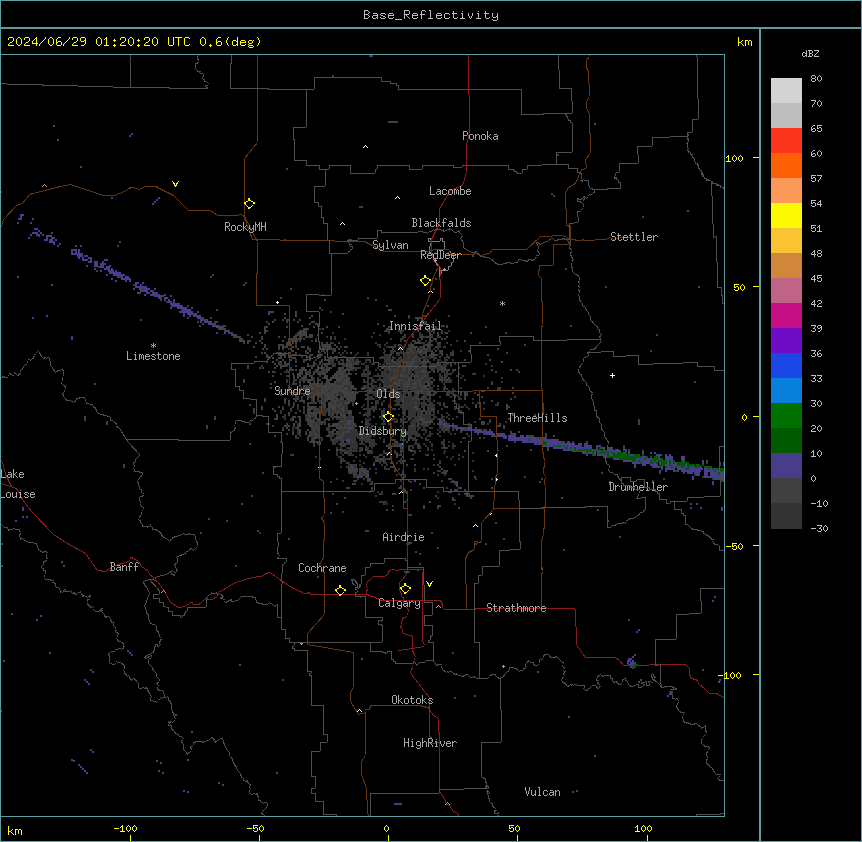The image size is (862, 842).
Task: Click the Vulcan label
Action: (543, 792)
